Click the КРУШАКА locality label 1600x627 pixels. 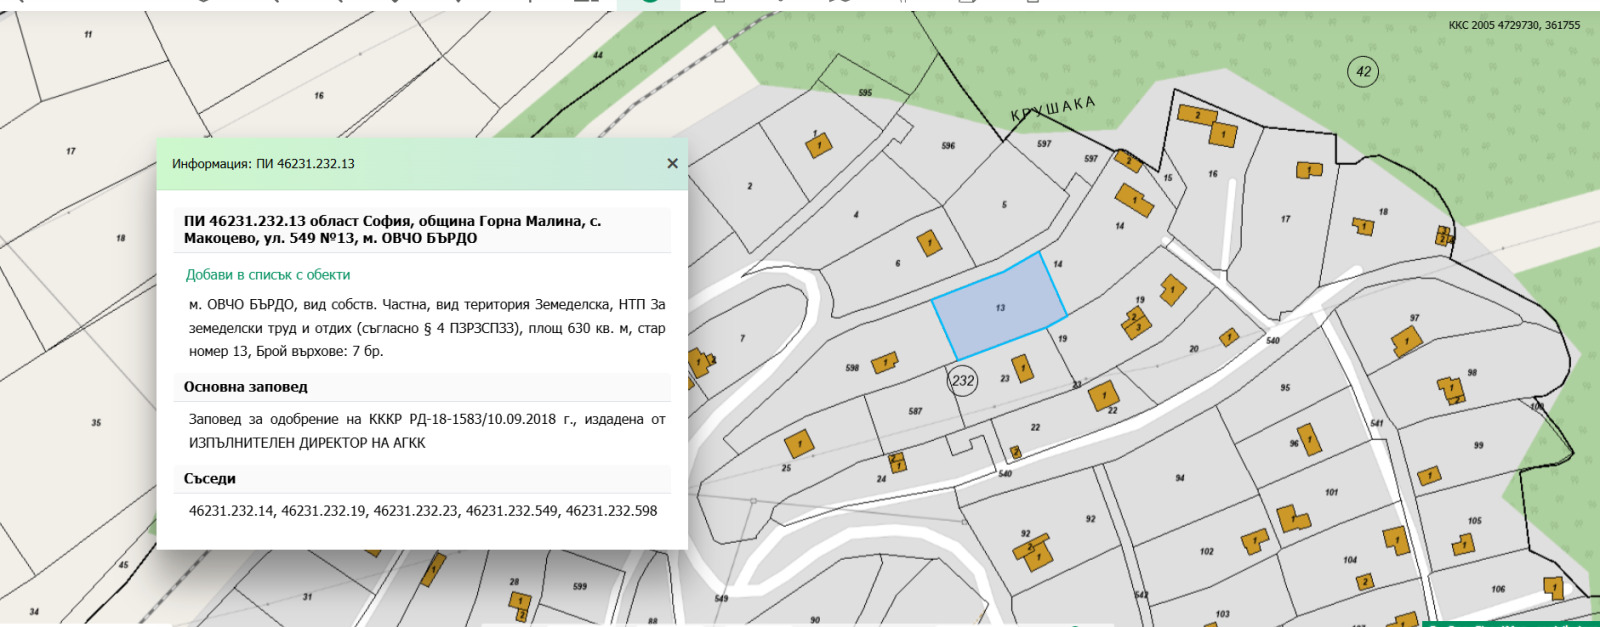1052,109
